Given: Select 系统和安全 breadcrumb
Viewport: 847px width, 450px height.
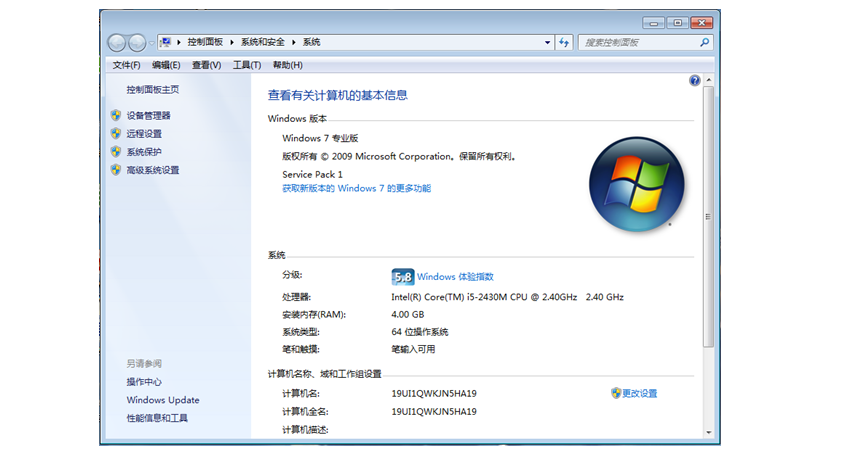Looking at the screenshot, I should [x=263, y=42].
